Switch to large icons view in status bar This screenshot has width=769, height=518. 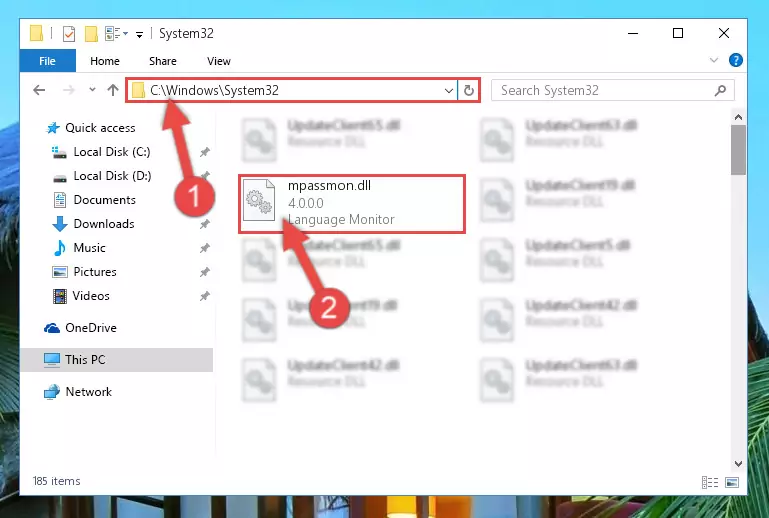[732, 482]
